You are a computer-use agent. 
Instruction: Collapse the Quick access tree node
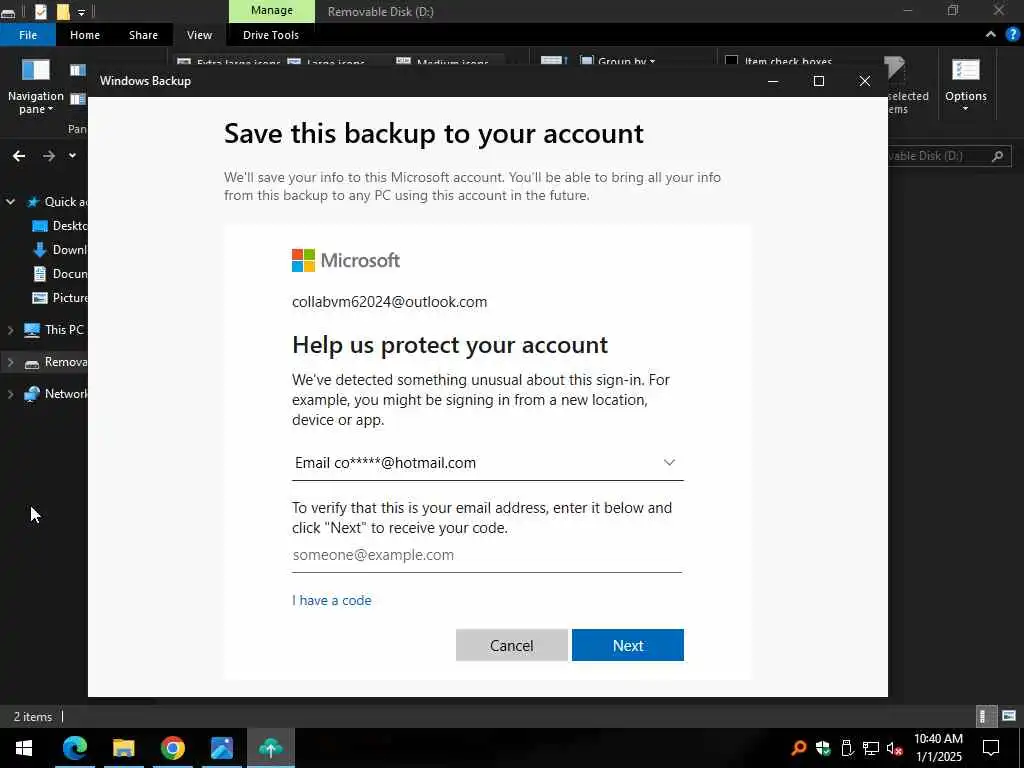[x=10, y=202]
